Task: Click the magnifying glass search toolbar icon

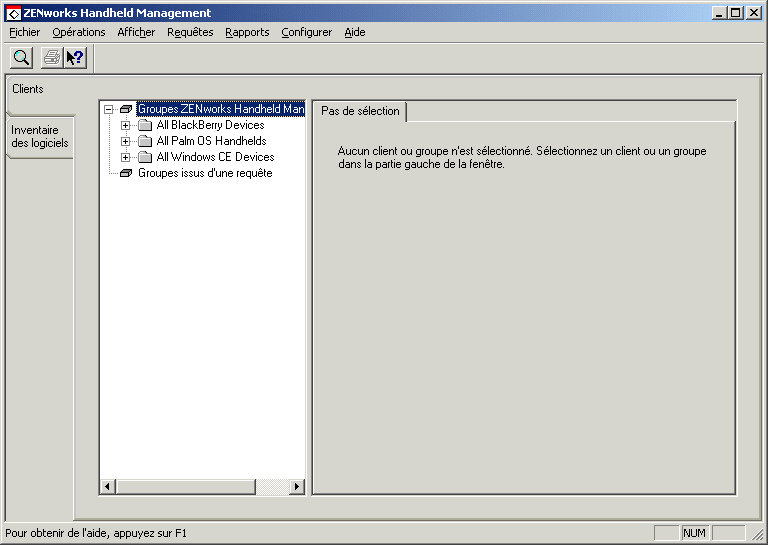Action: [x=22, y=58]
